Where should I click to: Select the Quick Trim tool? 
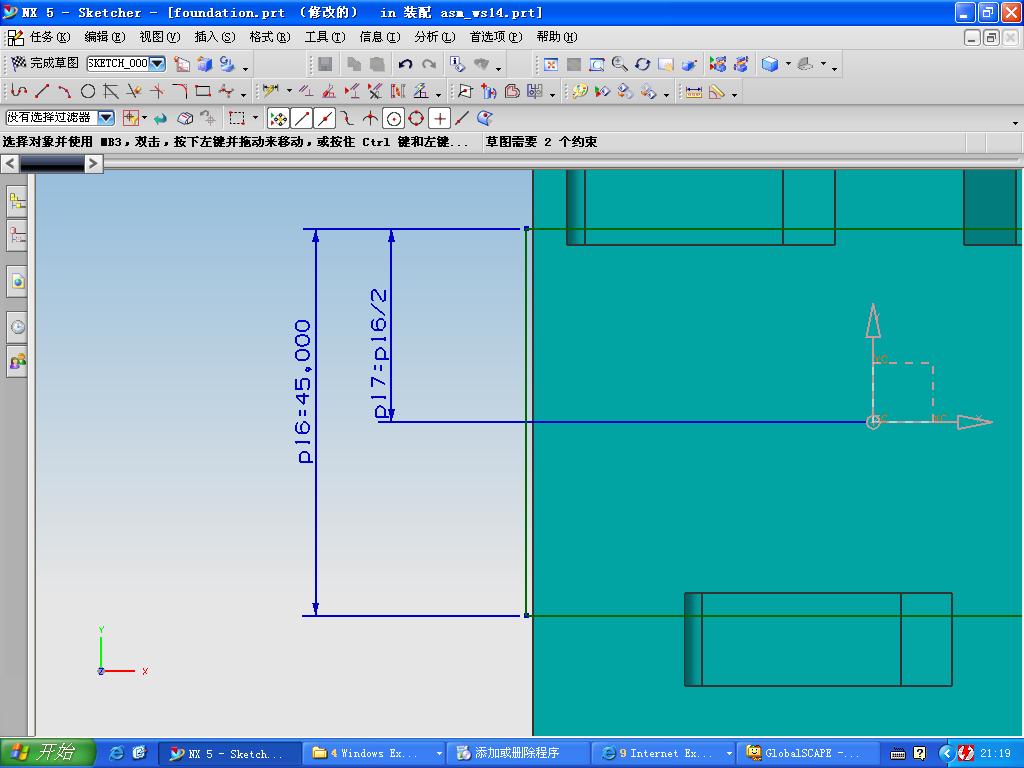pyautogui.click(x=134, y=91)
